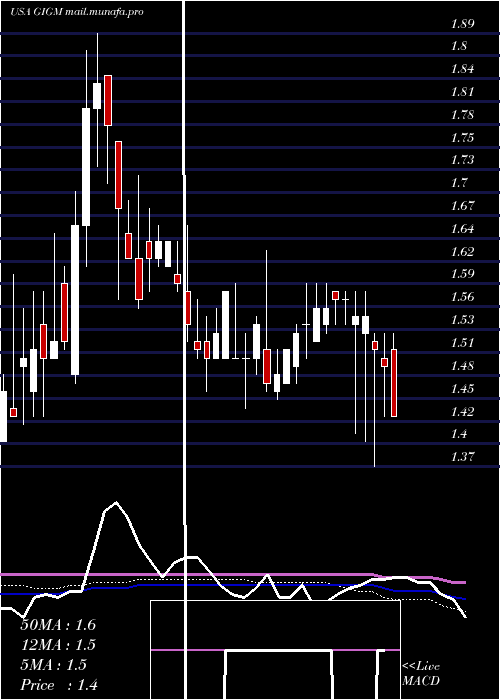This screenshot has height=700, width=500.
Task: Click the 1.78 price axis label
Action: pyautogui.click(x=462, y=115)
